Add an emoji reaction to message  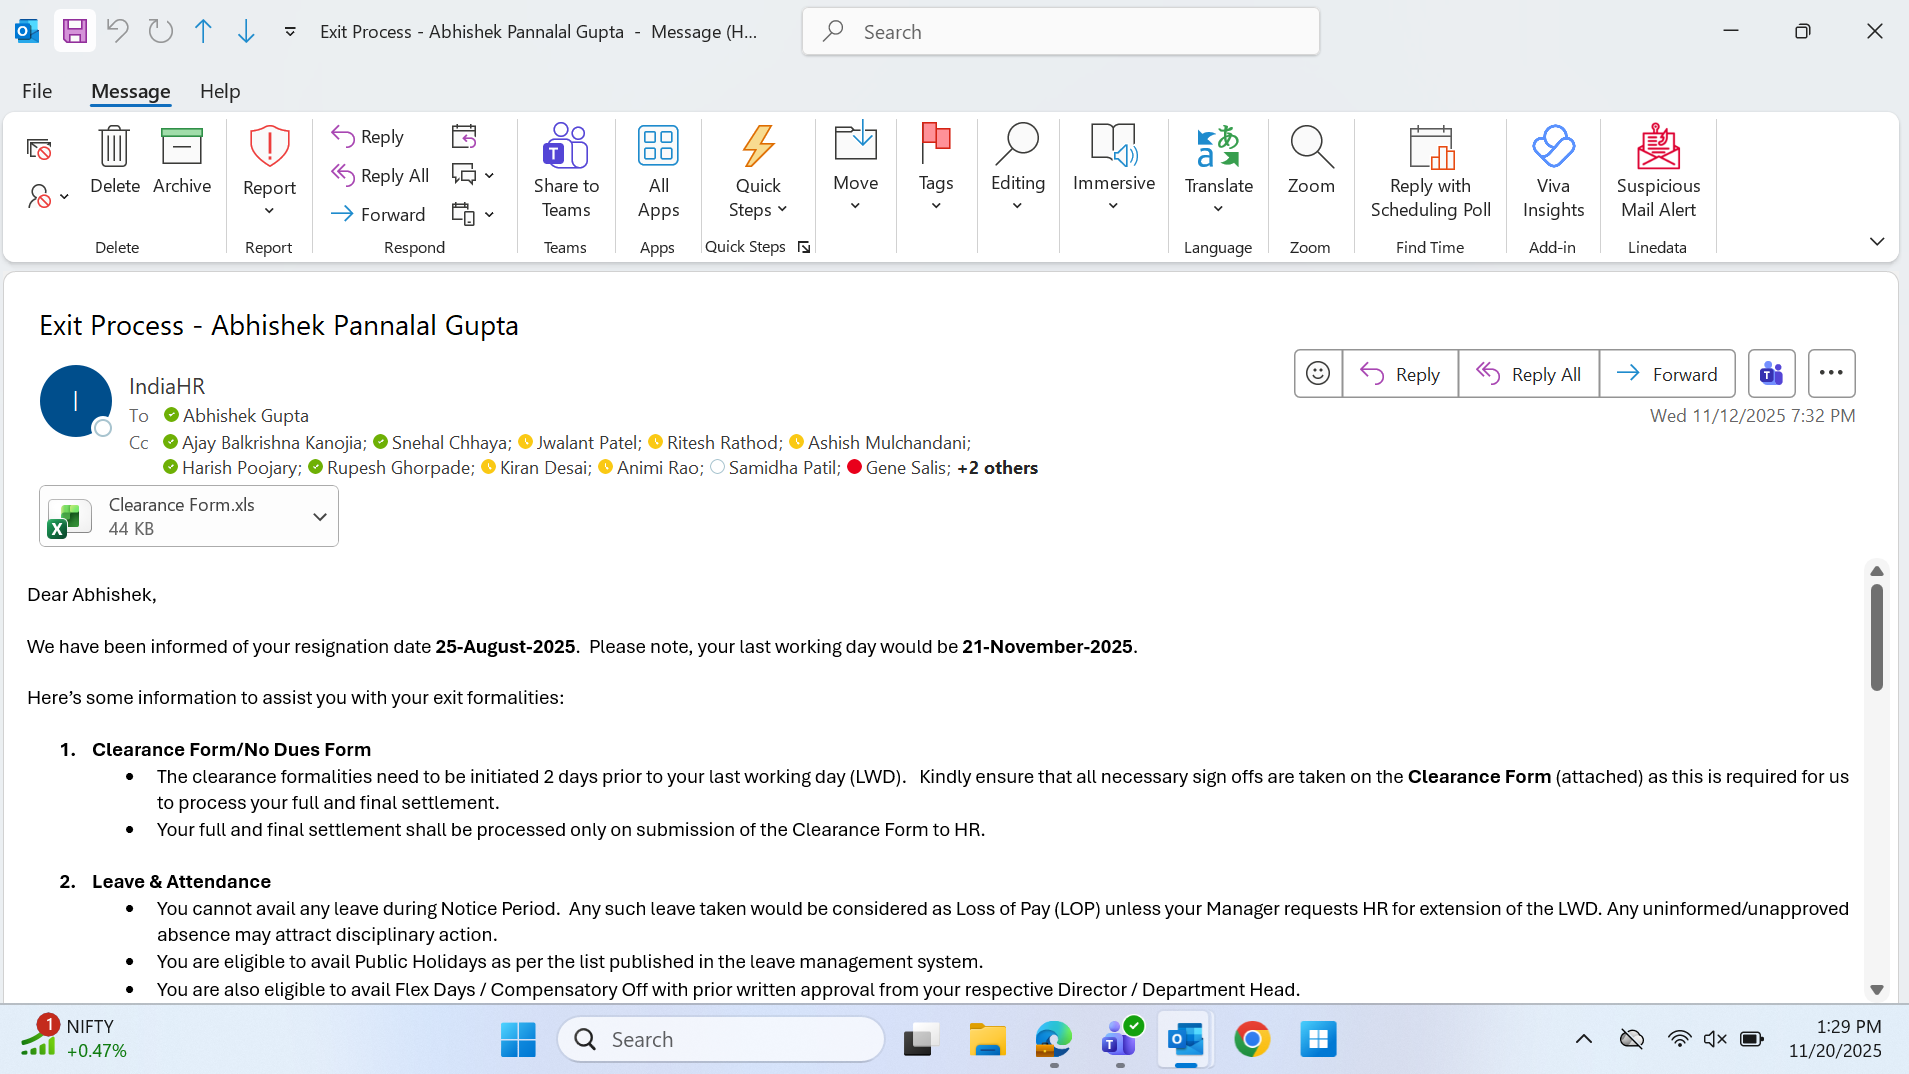tap(1318, 374)
